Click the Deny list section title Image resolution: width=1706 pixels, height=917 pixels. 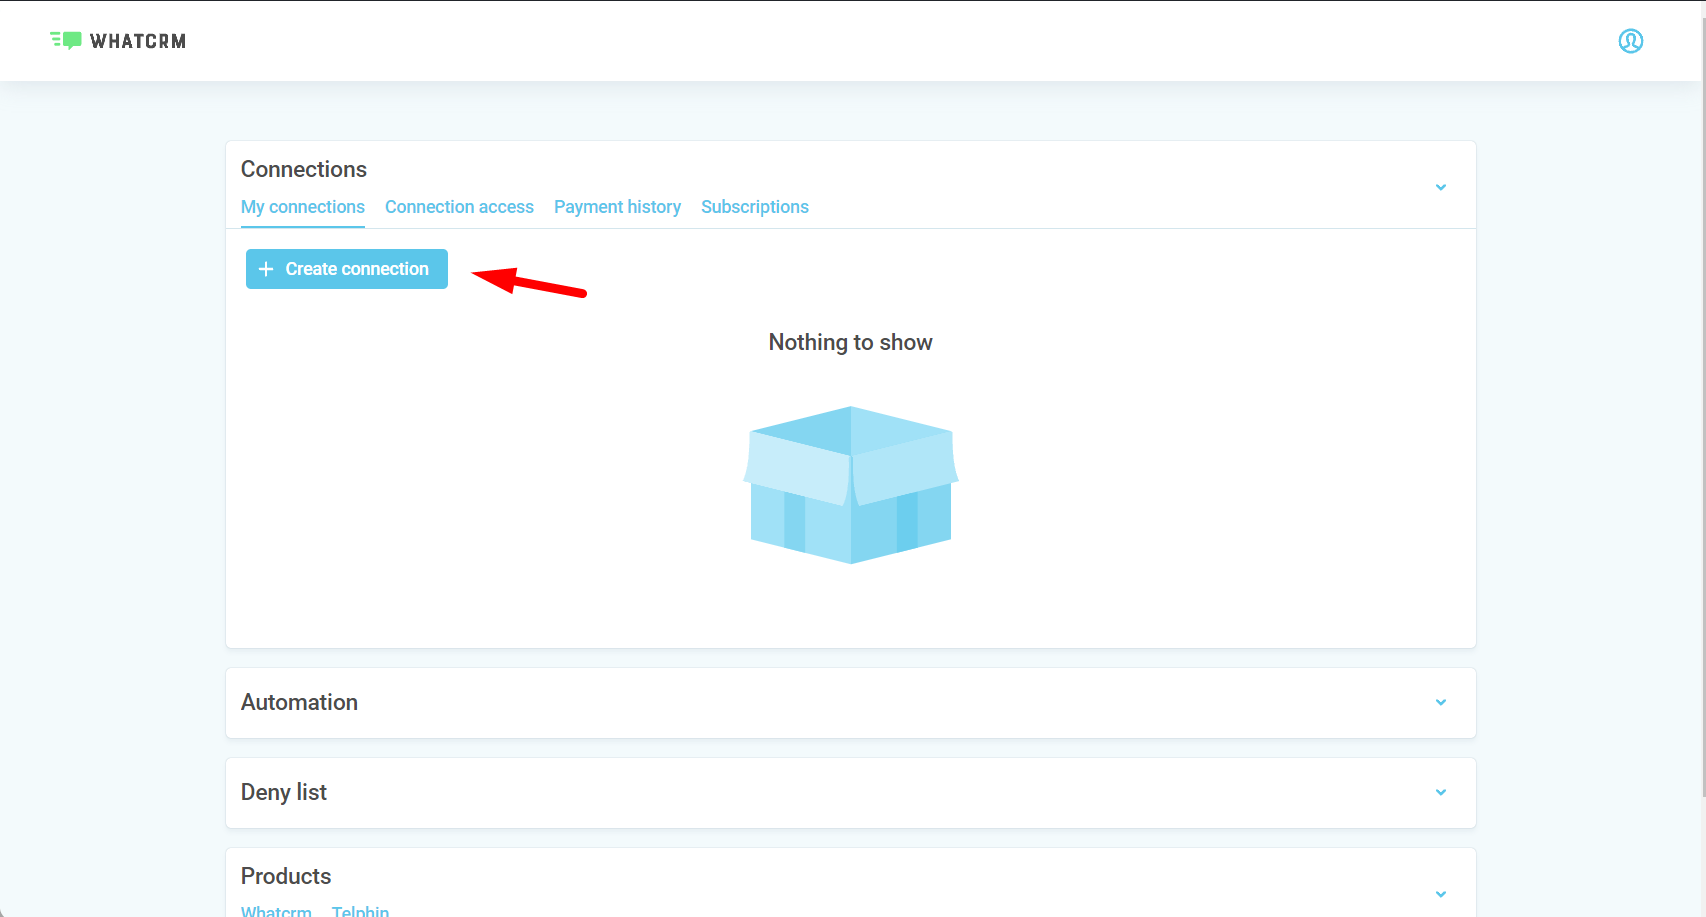[x=284, y=792]
